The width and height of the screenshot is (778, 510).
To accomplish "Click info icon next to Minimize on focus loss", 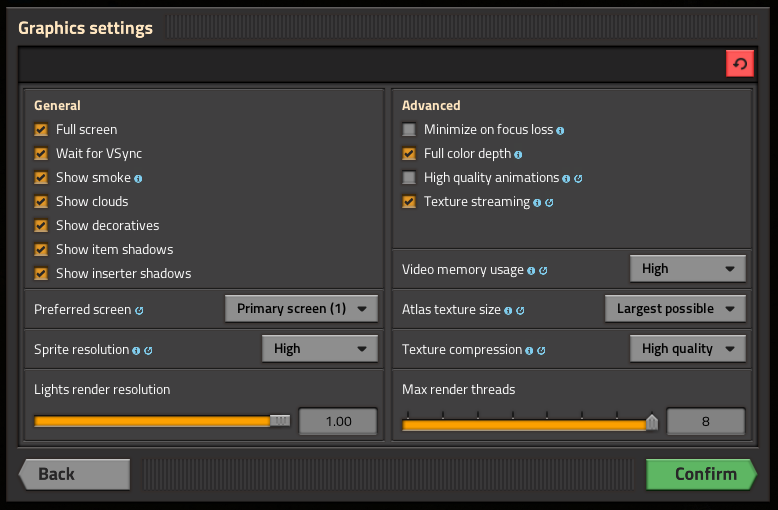I will pyautogui.click(x=560, y=130).
